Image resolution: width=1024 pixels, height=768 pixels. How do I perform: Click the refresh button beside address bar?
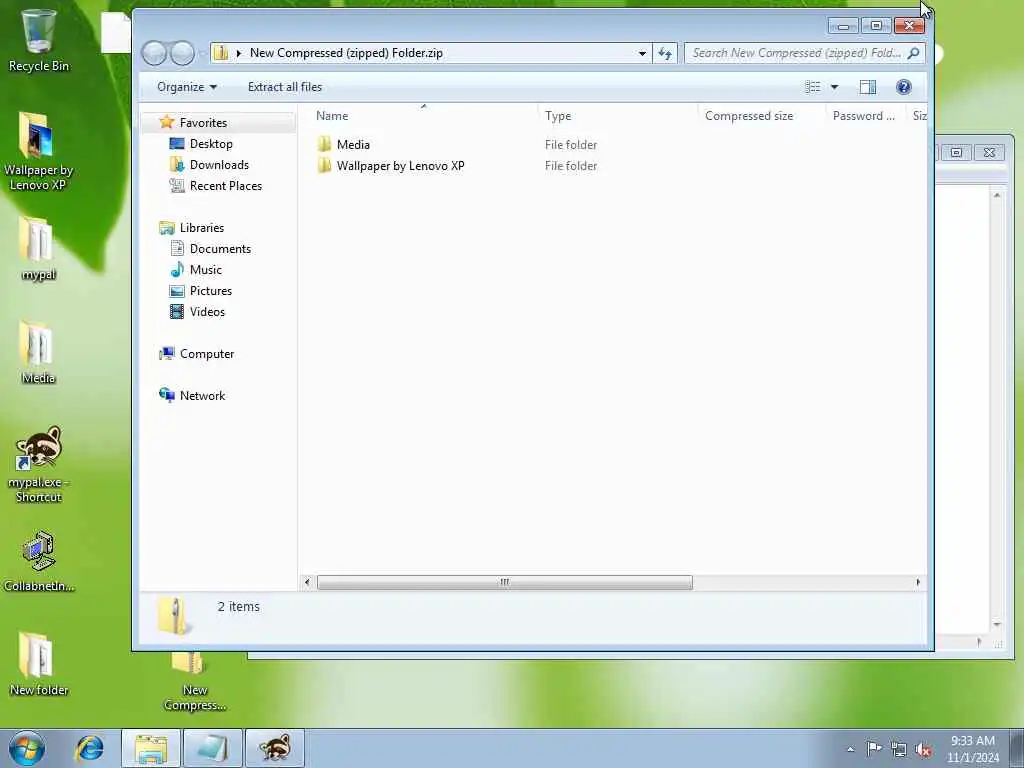665,53
